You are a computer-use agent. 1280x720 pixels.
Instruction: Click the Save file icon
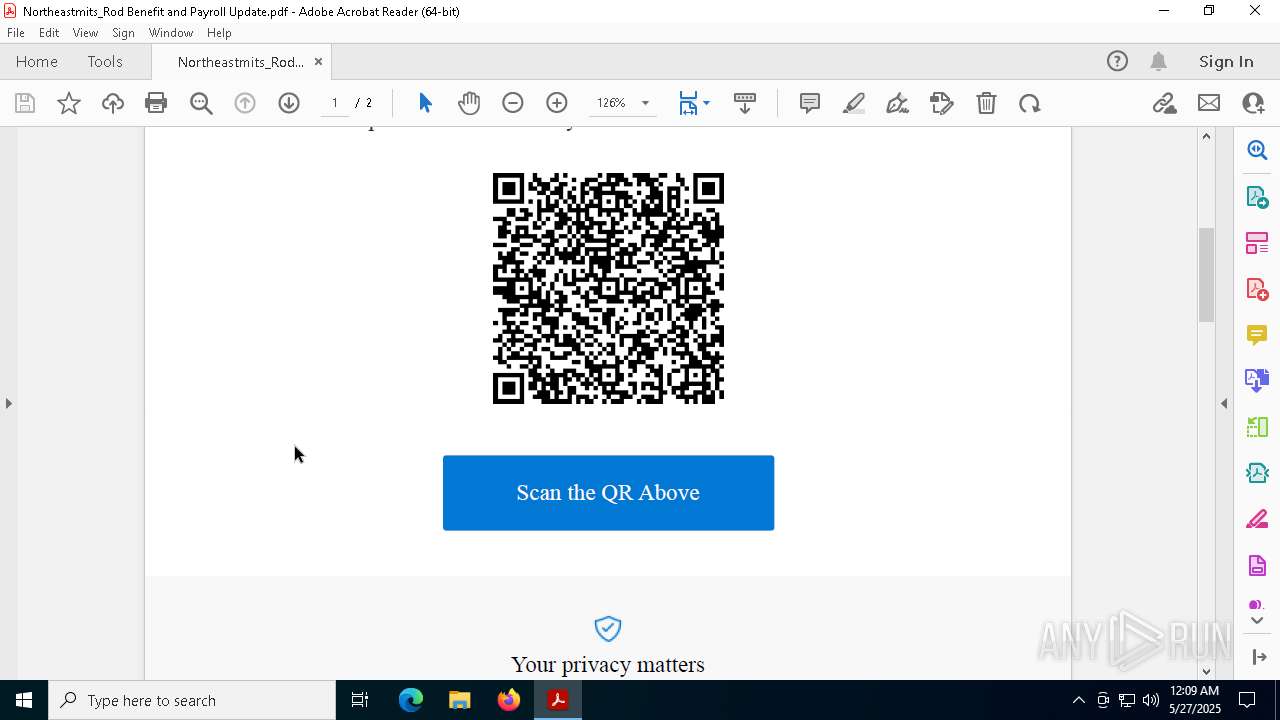[x=25, y=103]
